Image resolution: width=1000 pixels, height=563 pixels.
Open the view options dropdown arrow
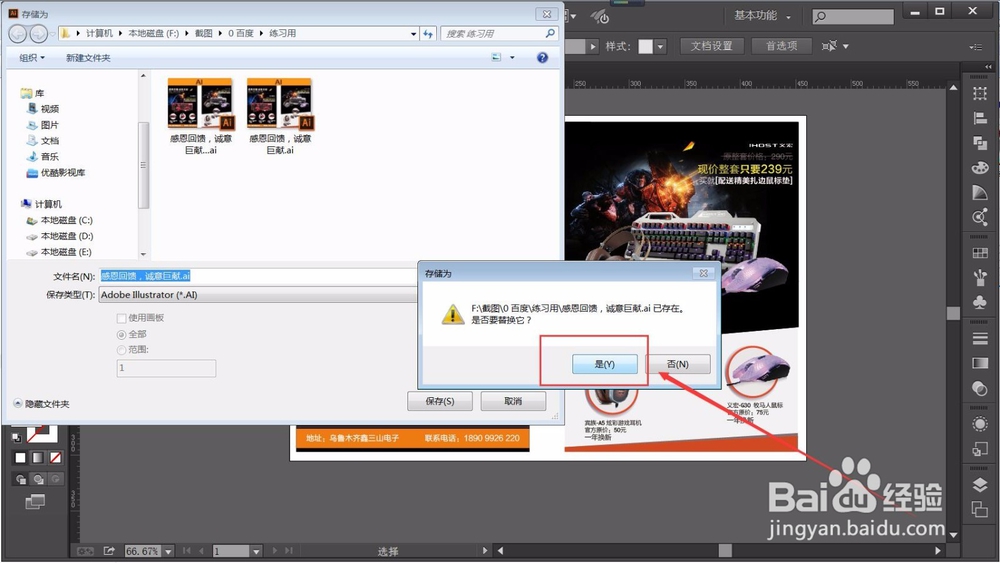512,57
